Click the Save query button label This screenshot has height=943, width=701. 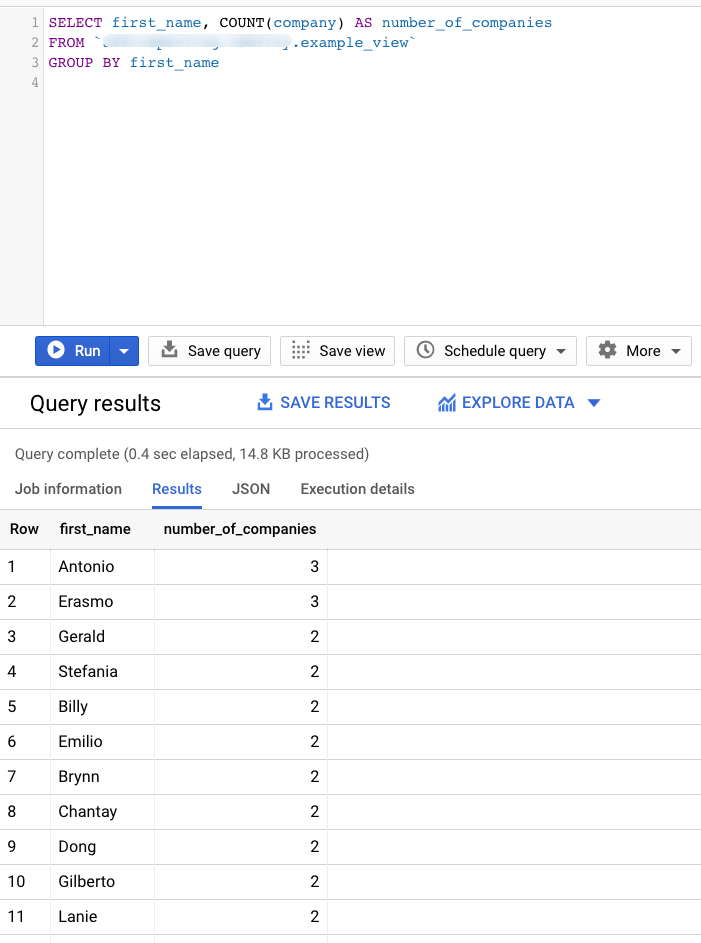[x=224, y=351]
